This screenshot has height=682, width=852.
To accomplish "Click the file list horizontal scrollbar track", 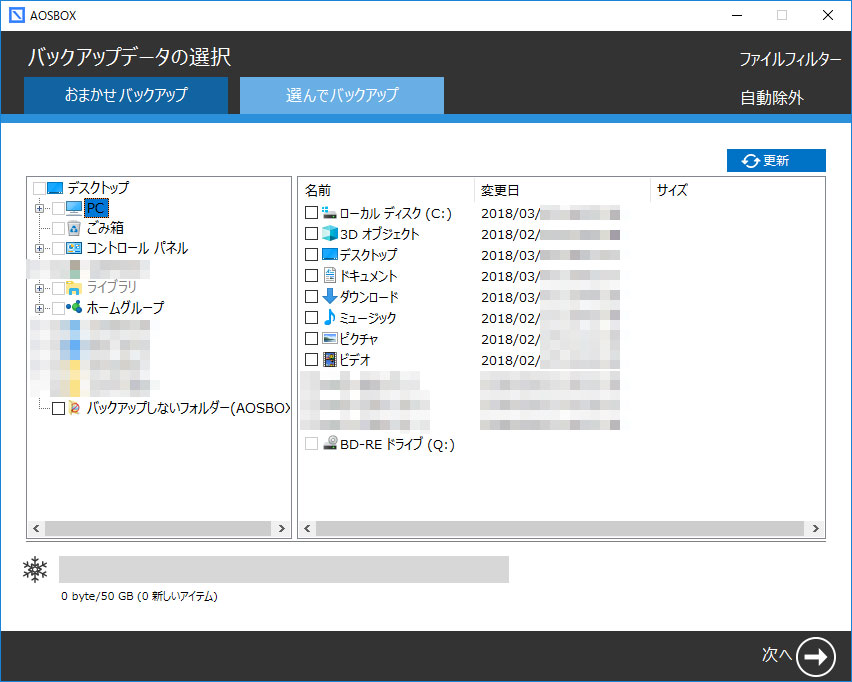I will coord(560,528).
